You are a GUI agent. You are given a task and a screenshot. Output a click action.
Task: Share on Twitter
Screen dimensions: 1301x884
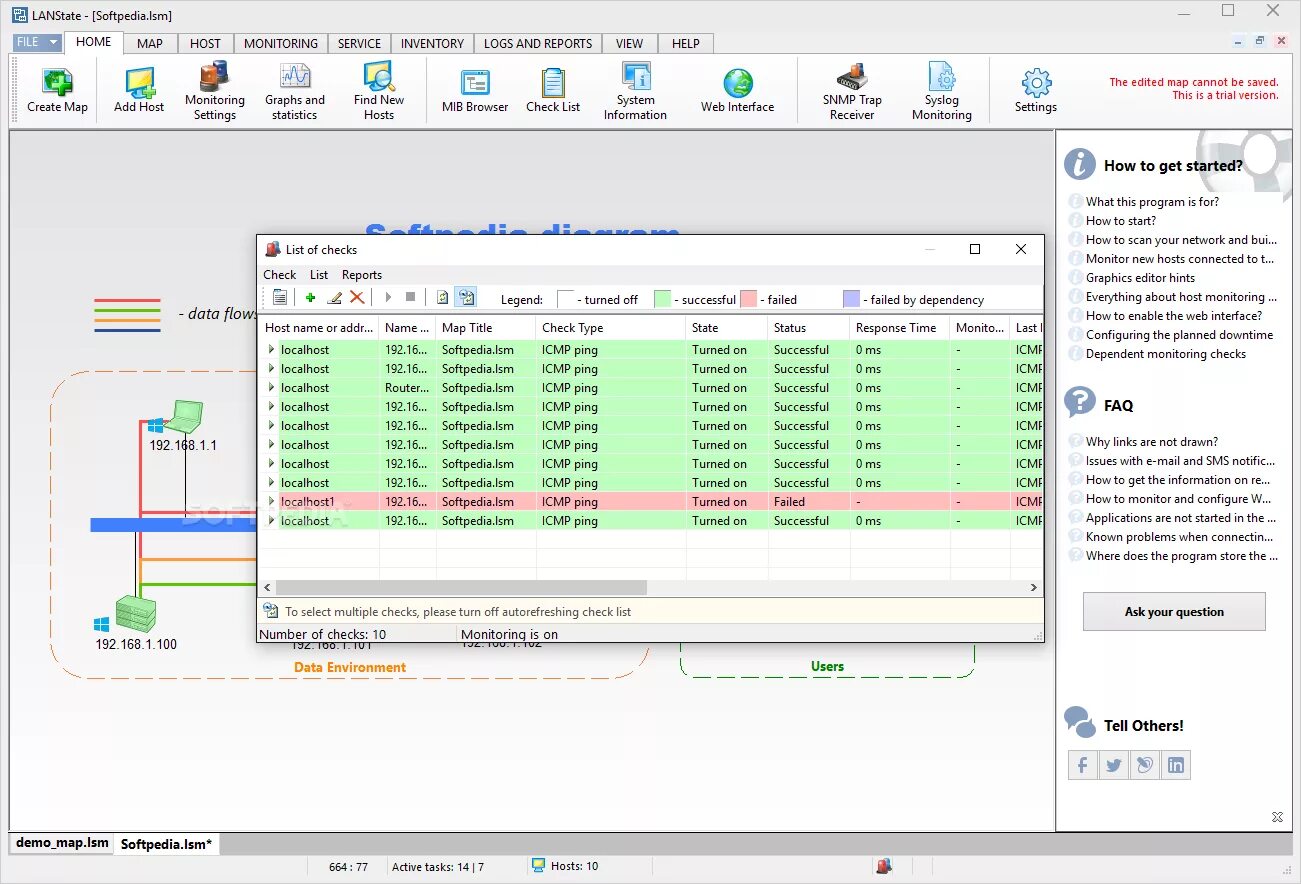(1114, 765)
